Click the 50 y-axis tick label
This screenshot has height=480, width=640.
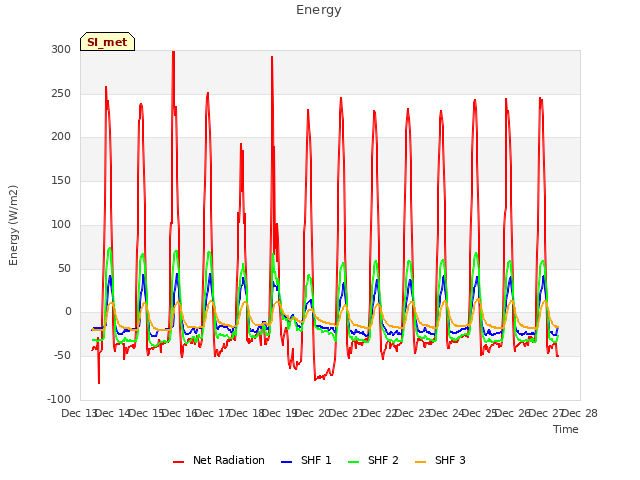[64, 268]
